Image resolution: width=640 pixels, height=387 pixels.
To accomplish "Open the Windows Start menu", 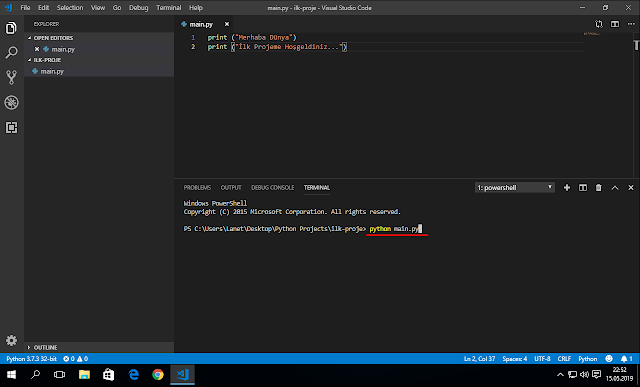I will pyautogui.click(x=11, y=374).
